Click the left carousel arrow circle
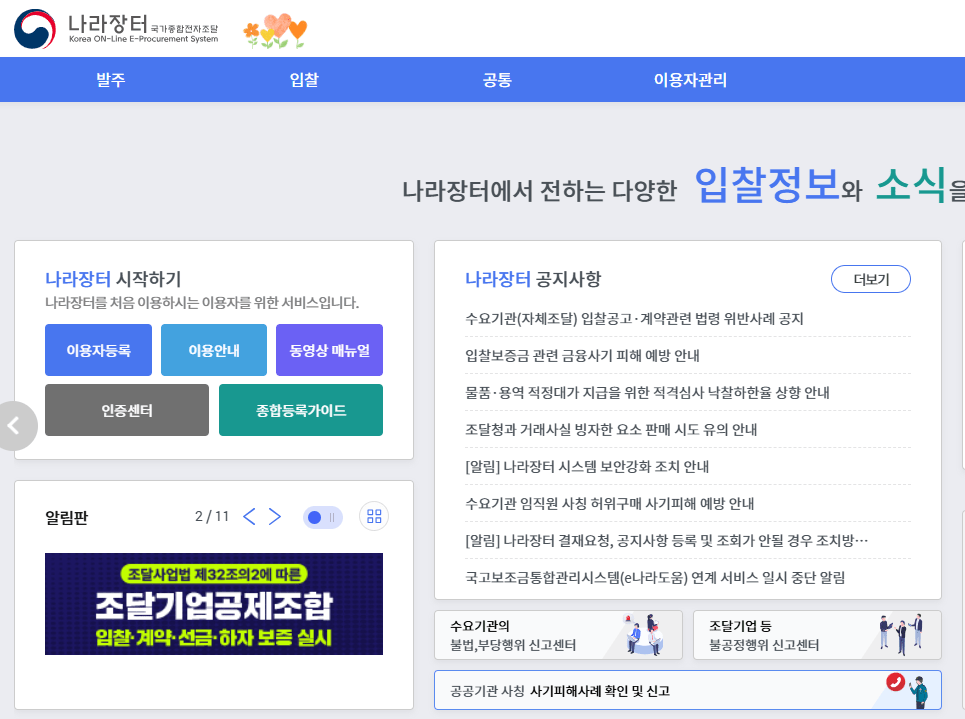This screenshot has height=719, width=965. tap(15, 425)
